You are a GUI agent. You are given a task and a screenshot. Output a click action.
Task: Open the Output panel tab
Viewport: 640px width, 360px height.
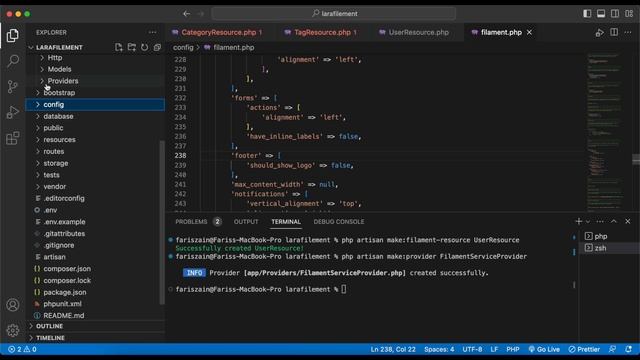[x=246, y=222]
